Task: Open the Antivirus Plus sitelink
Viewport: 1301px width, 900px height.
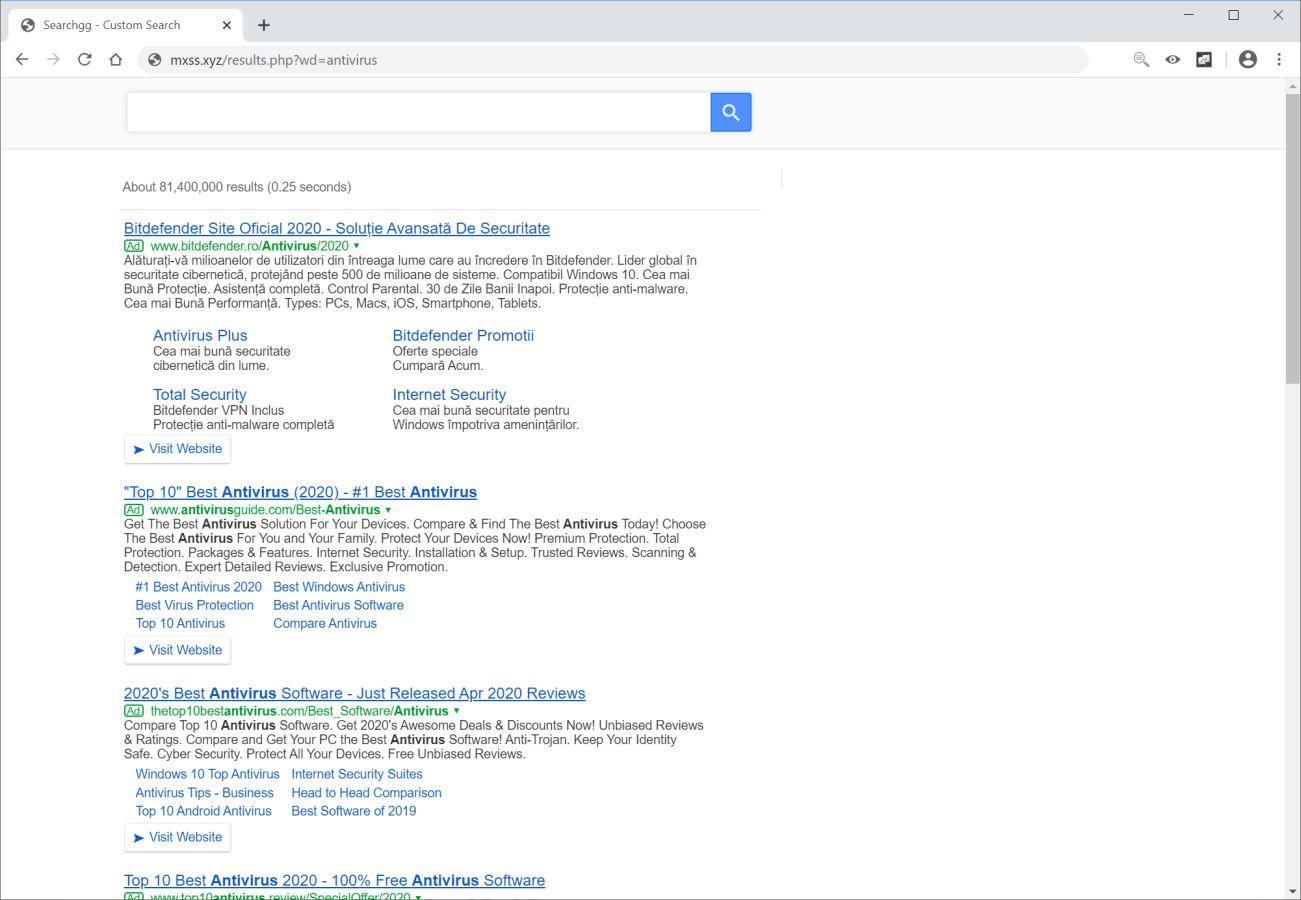Action: [200, 336]
